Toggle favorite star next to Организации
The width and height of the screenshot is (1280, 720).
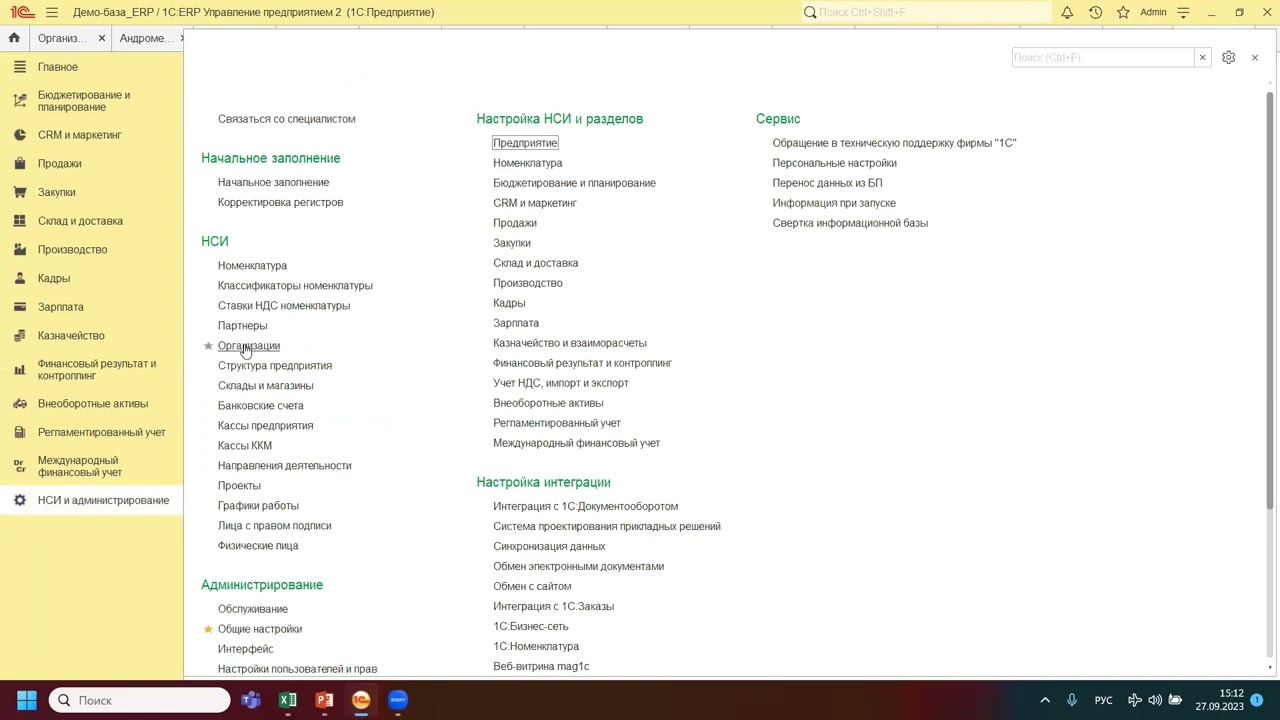point(208,346)
